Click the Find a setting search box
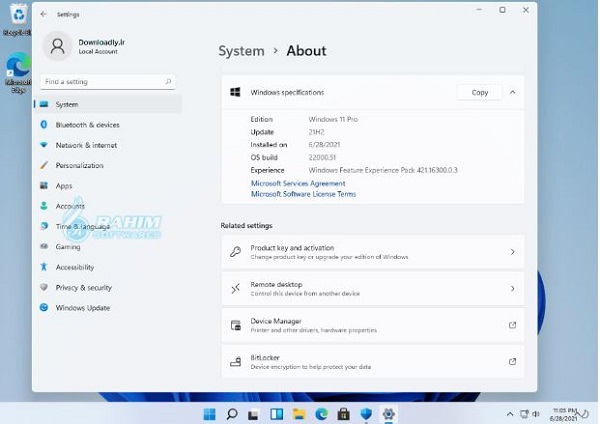Screen dimensions: 600x424 coord(105,81)
